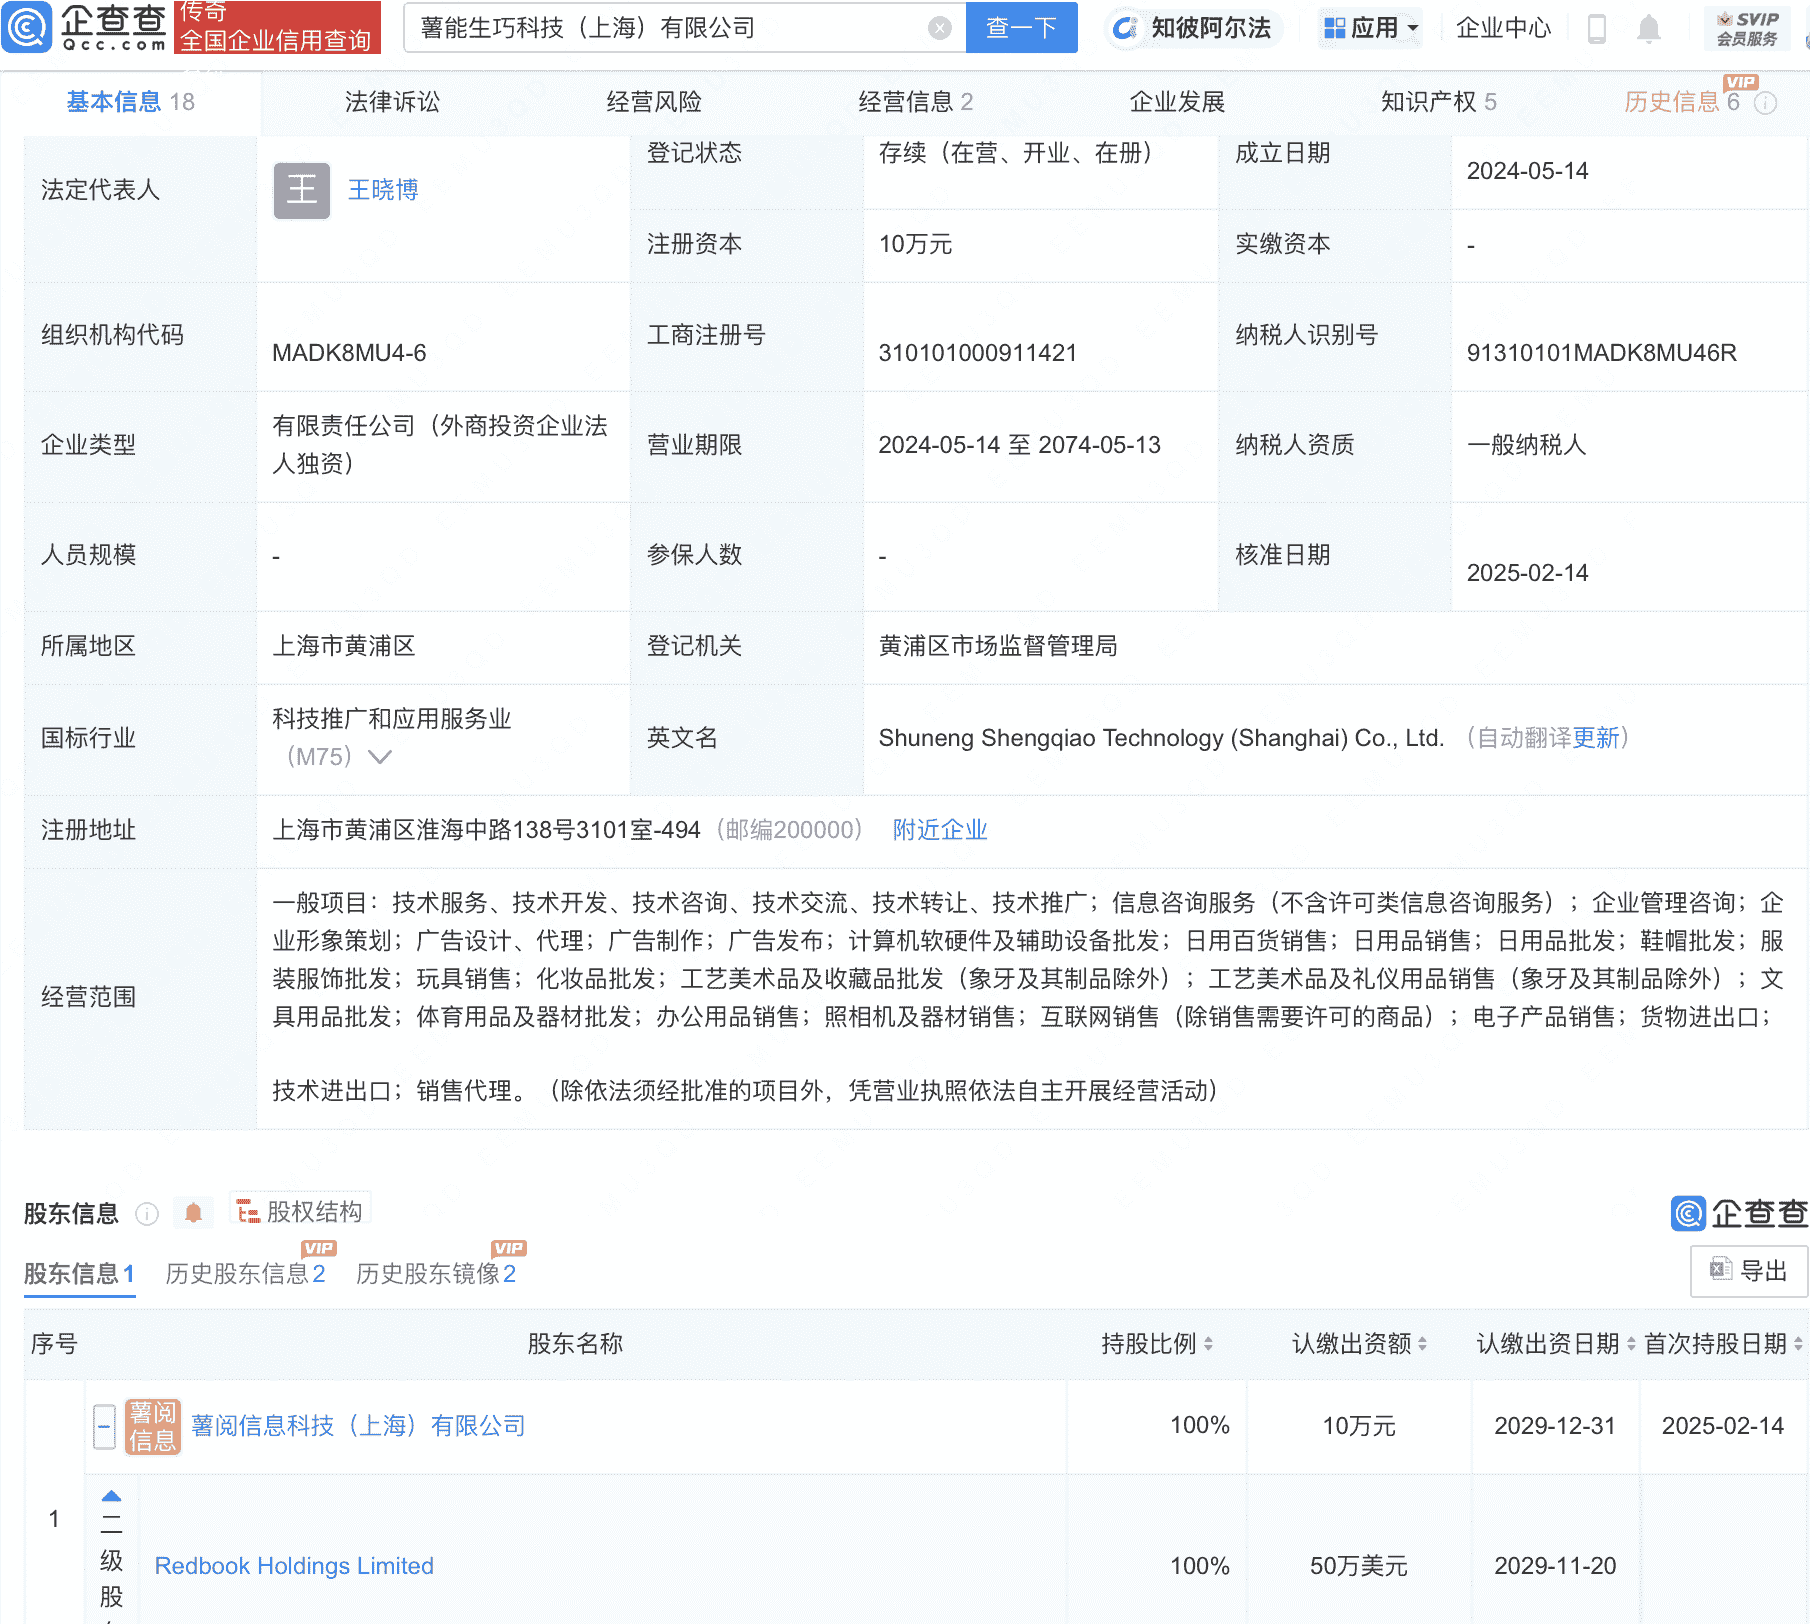Click the mobile app icon in top bar
Viewport: 1810px width, 1624px height.
[1597, 28]
